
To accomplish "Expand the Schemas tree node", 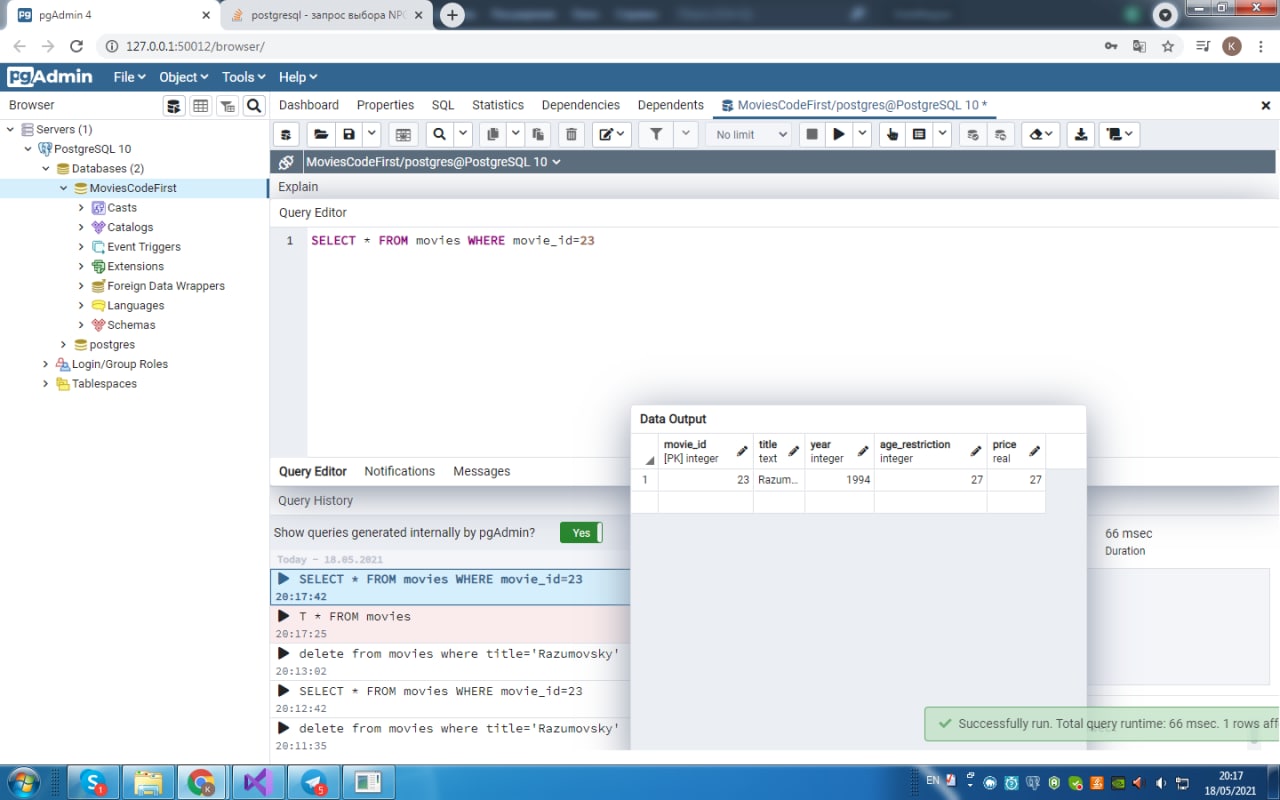I will 82,324.
